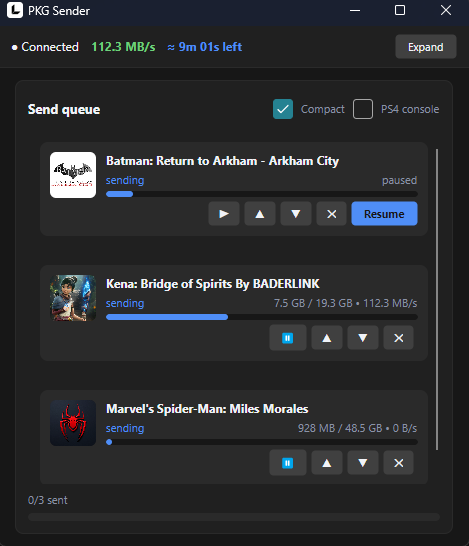Click the 0/3 sent counter
469x546 pixels.
[48, 500]
